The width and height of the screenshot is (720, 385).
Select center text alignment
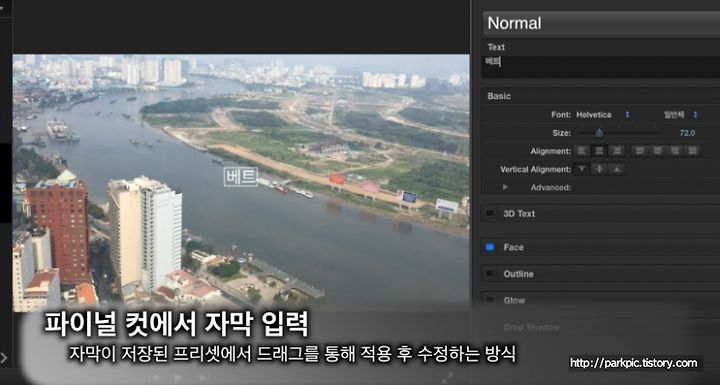coord(599,151)
